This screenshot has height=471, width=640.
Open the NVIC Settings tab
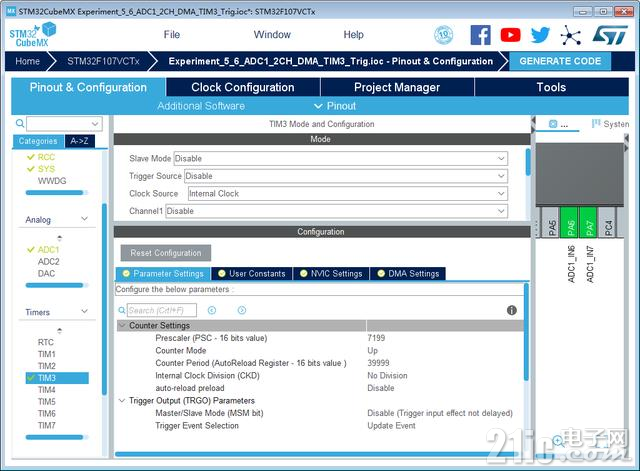tap(331, 273)
